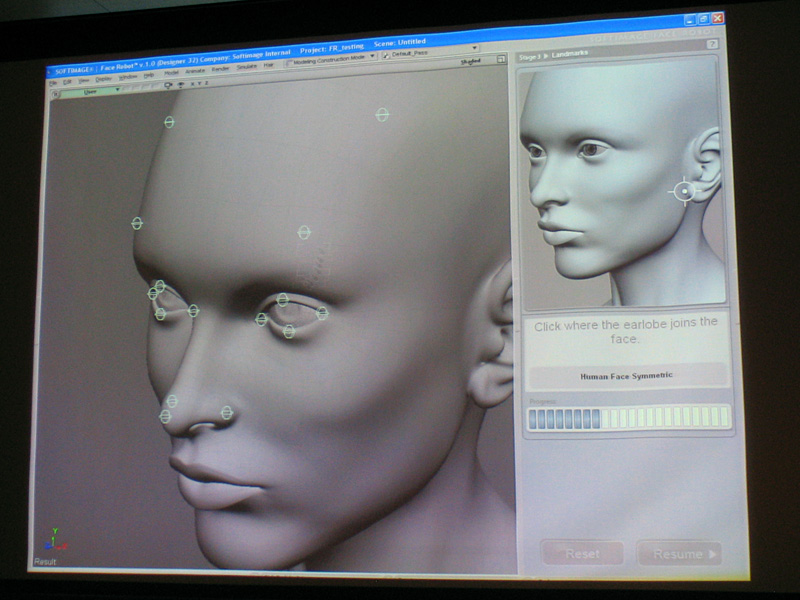Viewport: 800px width, 600px height.
Task: Open the Animate menu
Action: pos(195,72)
